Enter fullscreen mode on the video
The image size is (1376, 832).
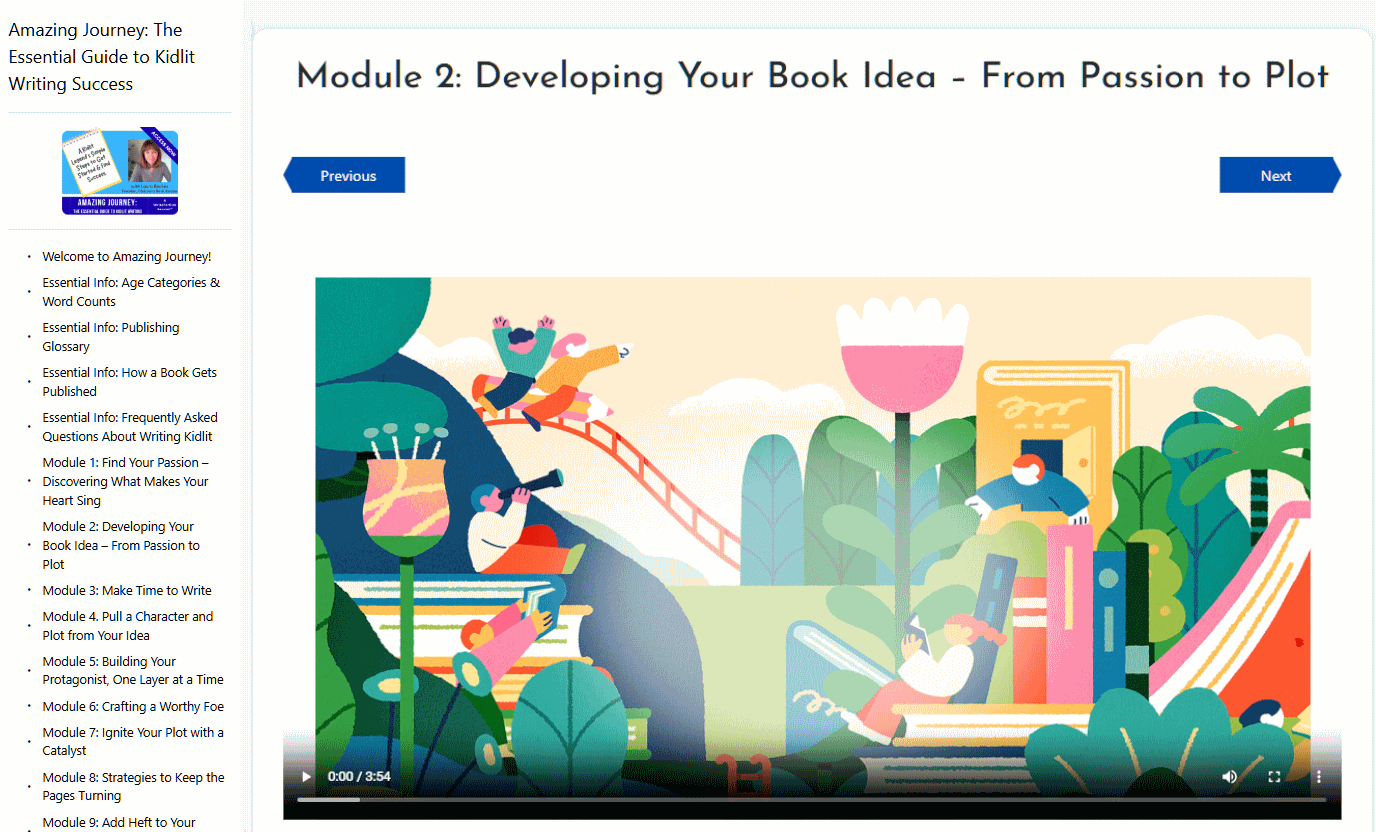click(1275, 776)
